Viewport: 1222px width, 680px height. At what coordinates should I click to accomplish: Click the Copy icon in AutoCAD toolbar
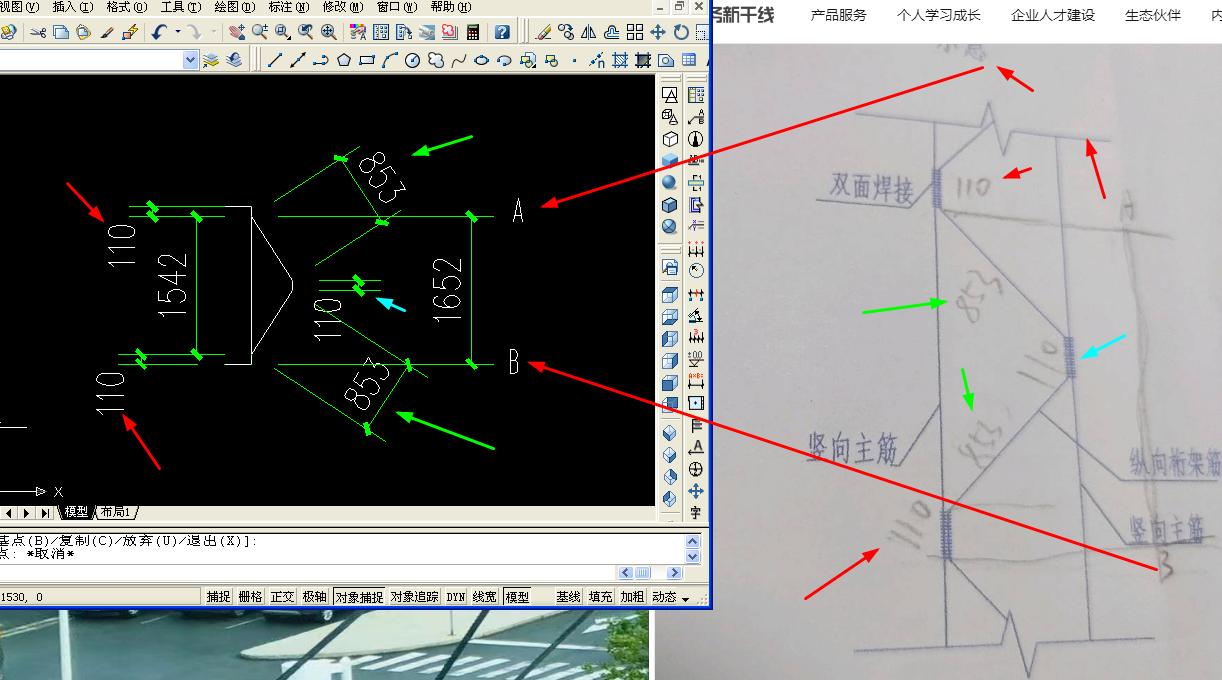point(61,32)
